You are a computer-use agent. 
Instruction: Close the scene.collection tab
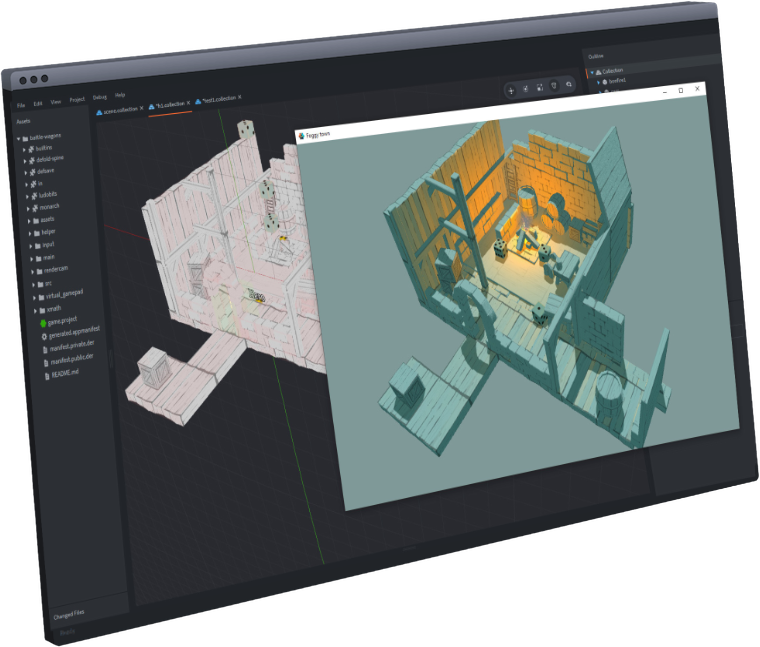click(x=142, y=107)
